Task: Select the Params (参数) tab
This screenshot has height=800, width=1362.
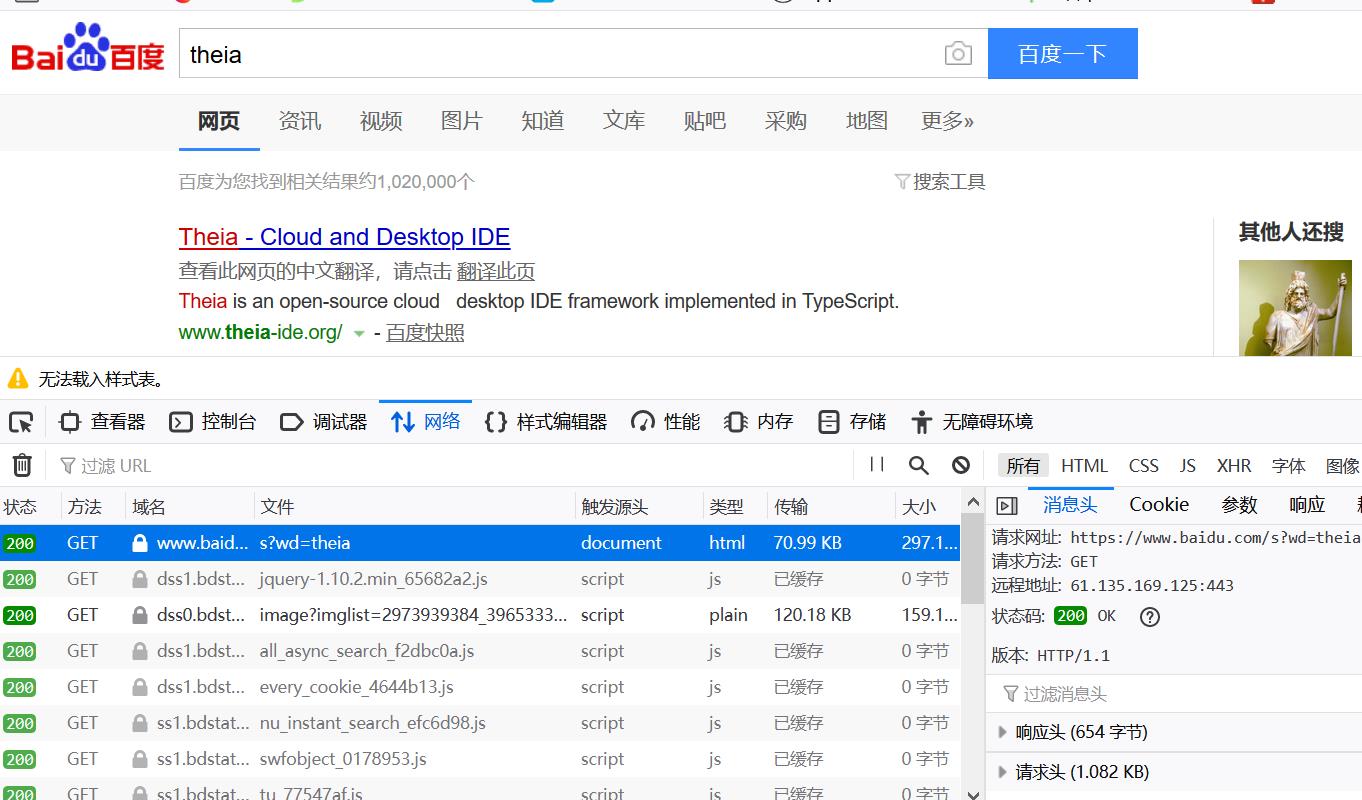Action: tap(1239, 505)
